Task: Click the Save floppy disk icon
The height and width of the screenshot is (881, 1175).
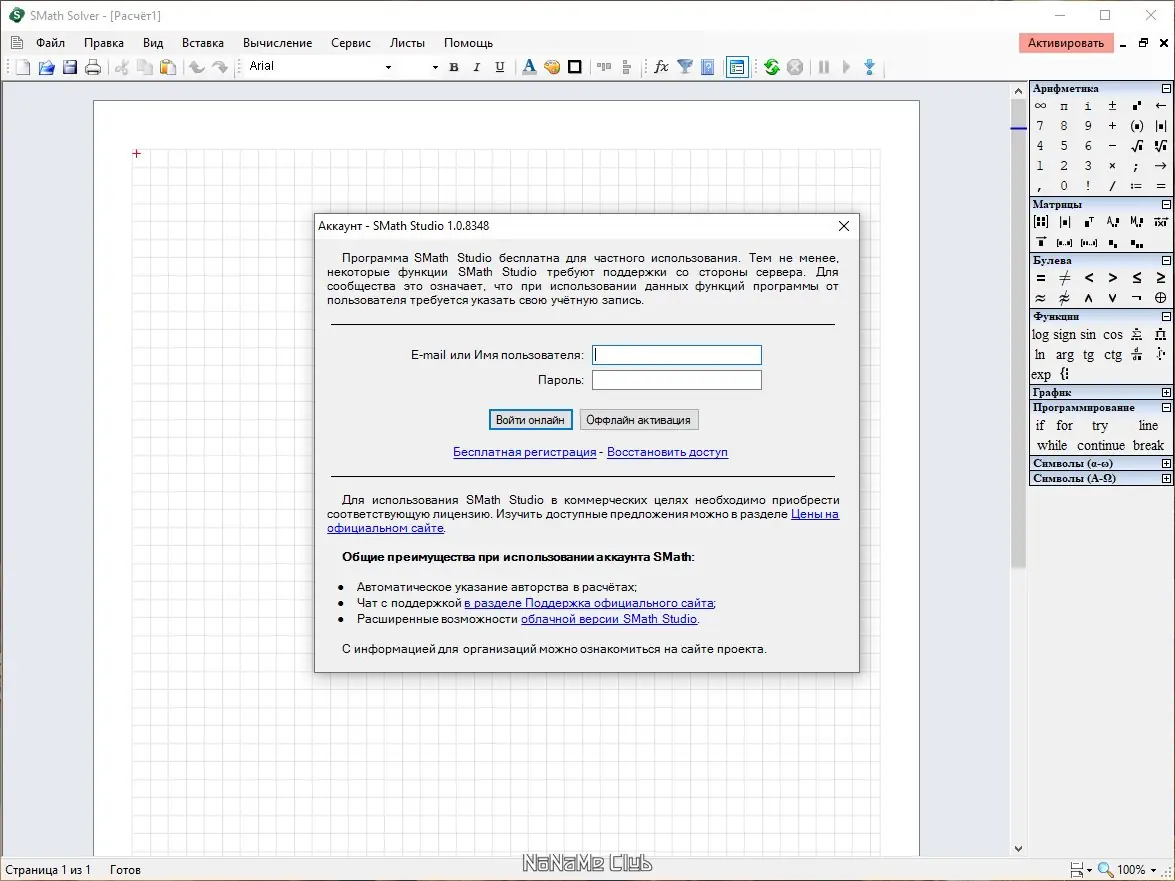Action: 70,67
